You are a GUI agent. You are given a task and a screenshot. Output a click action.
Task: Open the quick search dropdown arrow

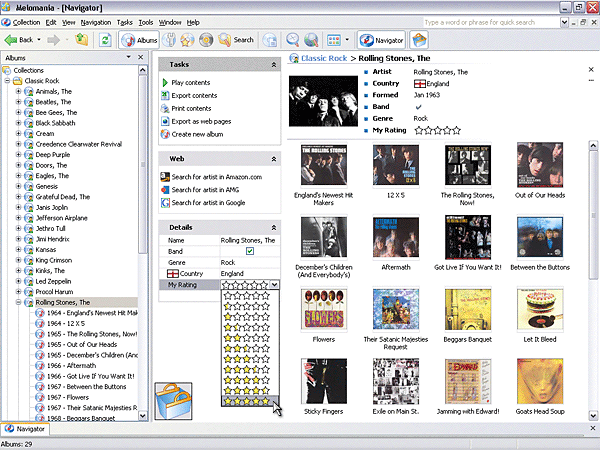tap(564, 23)
